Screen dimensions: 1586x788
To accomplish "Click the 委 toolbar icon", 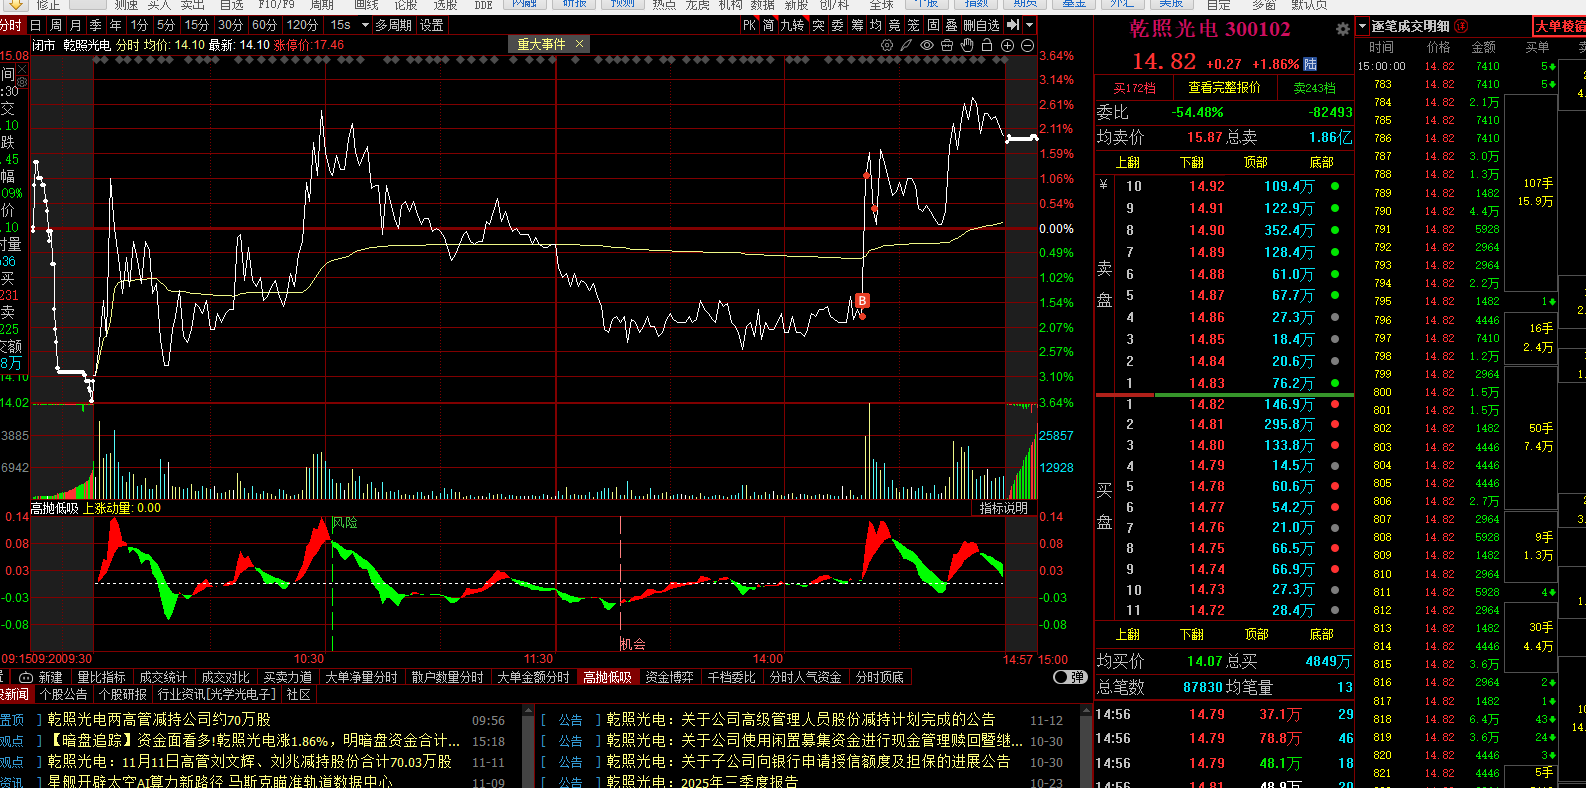I will click(838, 25).
